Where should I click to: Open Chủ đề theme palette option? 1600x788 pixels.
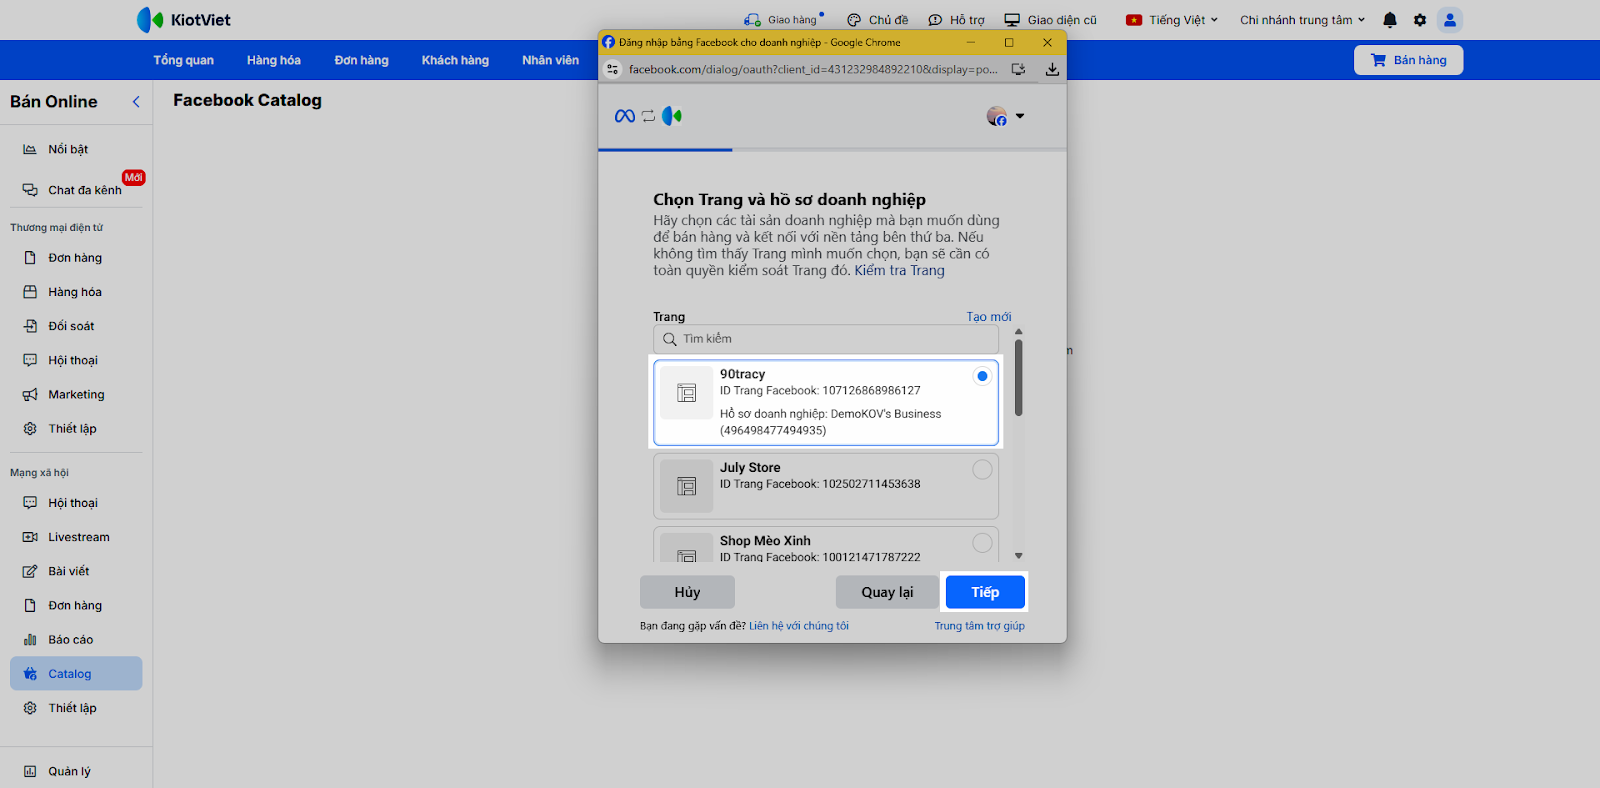tap(877, 20)
